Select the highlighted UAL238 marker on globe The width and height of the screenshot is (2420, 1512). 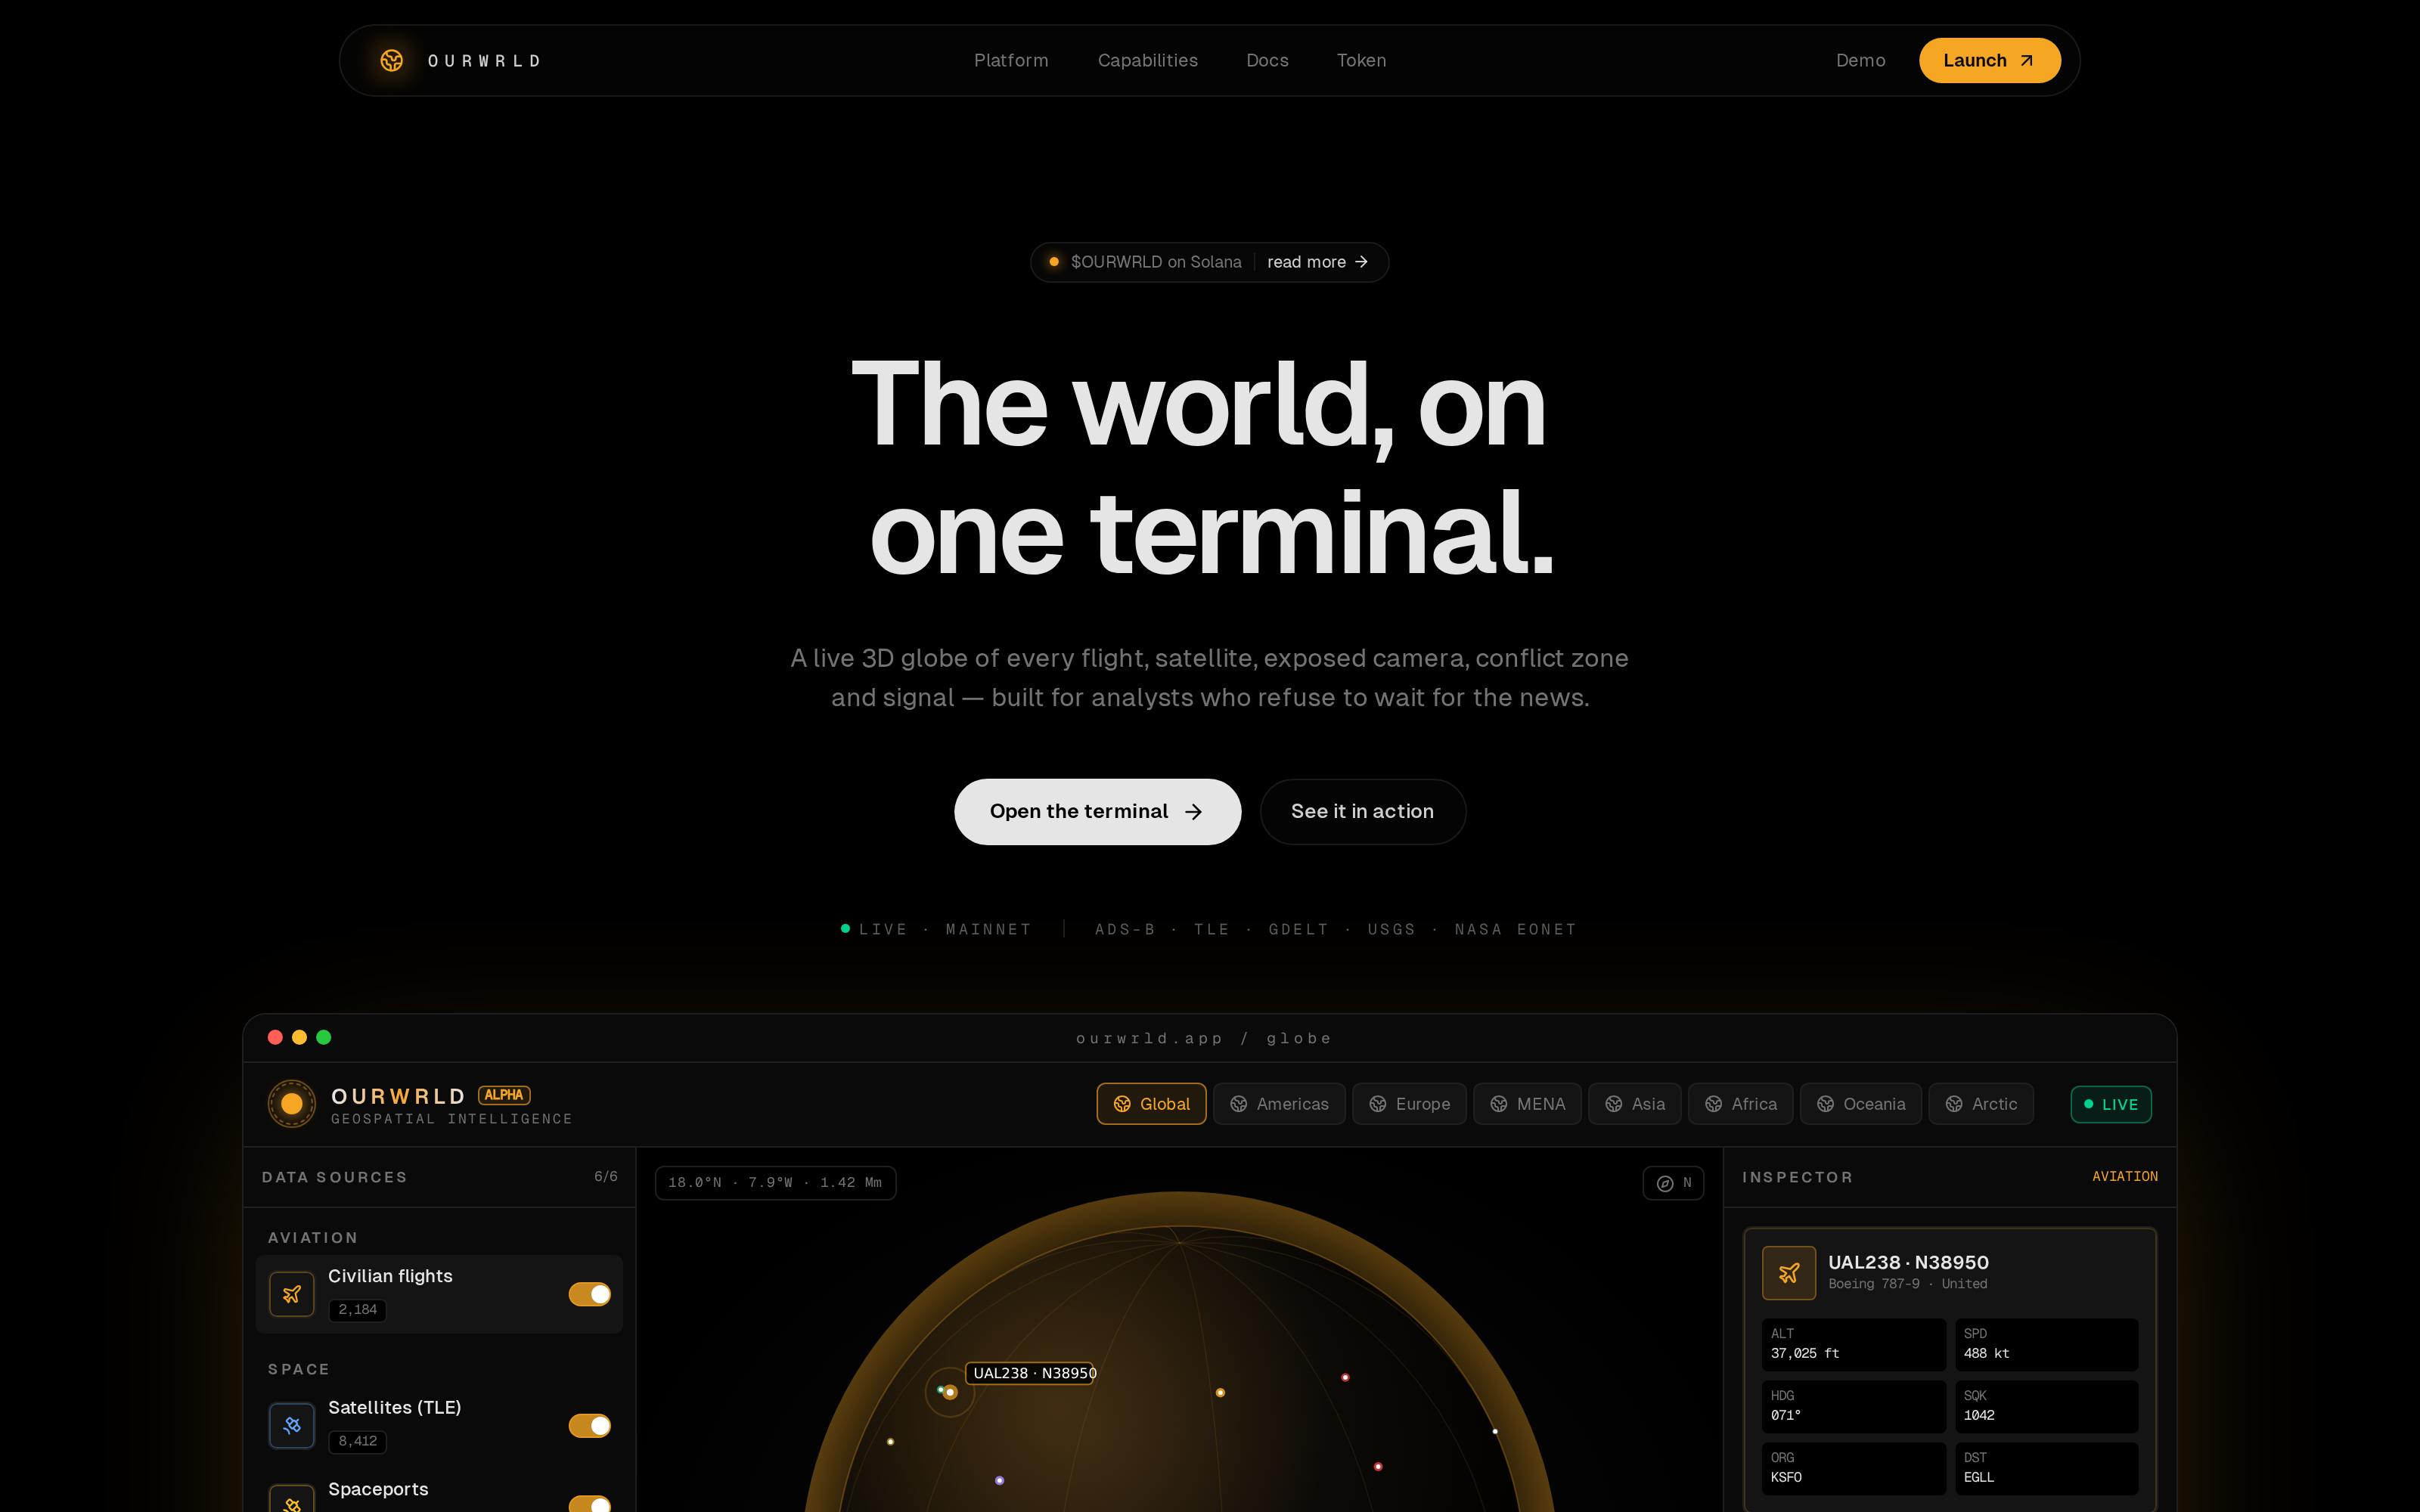tap(949, 1392)
